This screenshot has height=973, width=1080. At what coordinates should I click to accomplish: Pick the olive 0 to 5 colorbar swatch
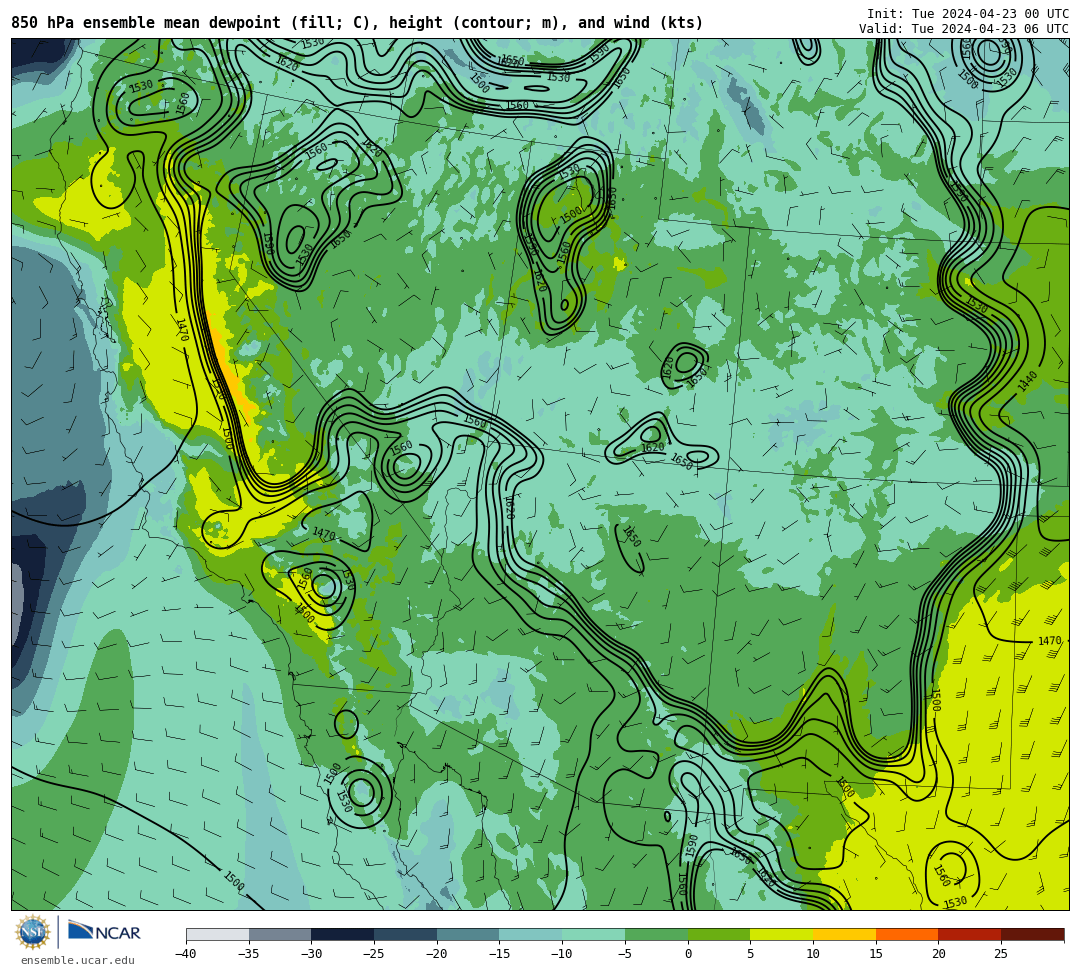[x=719, y=934]
